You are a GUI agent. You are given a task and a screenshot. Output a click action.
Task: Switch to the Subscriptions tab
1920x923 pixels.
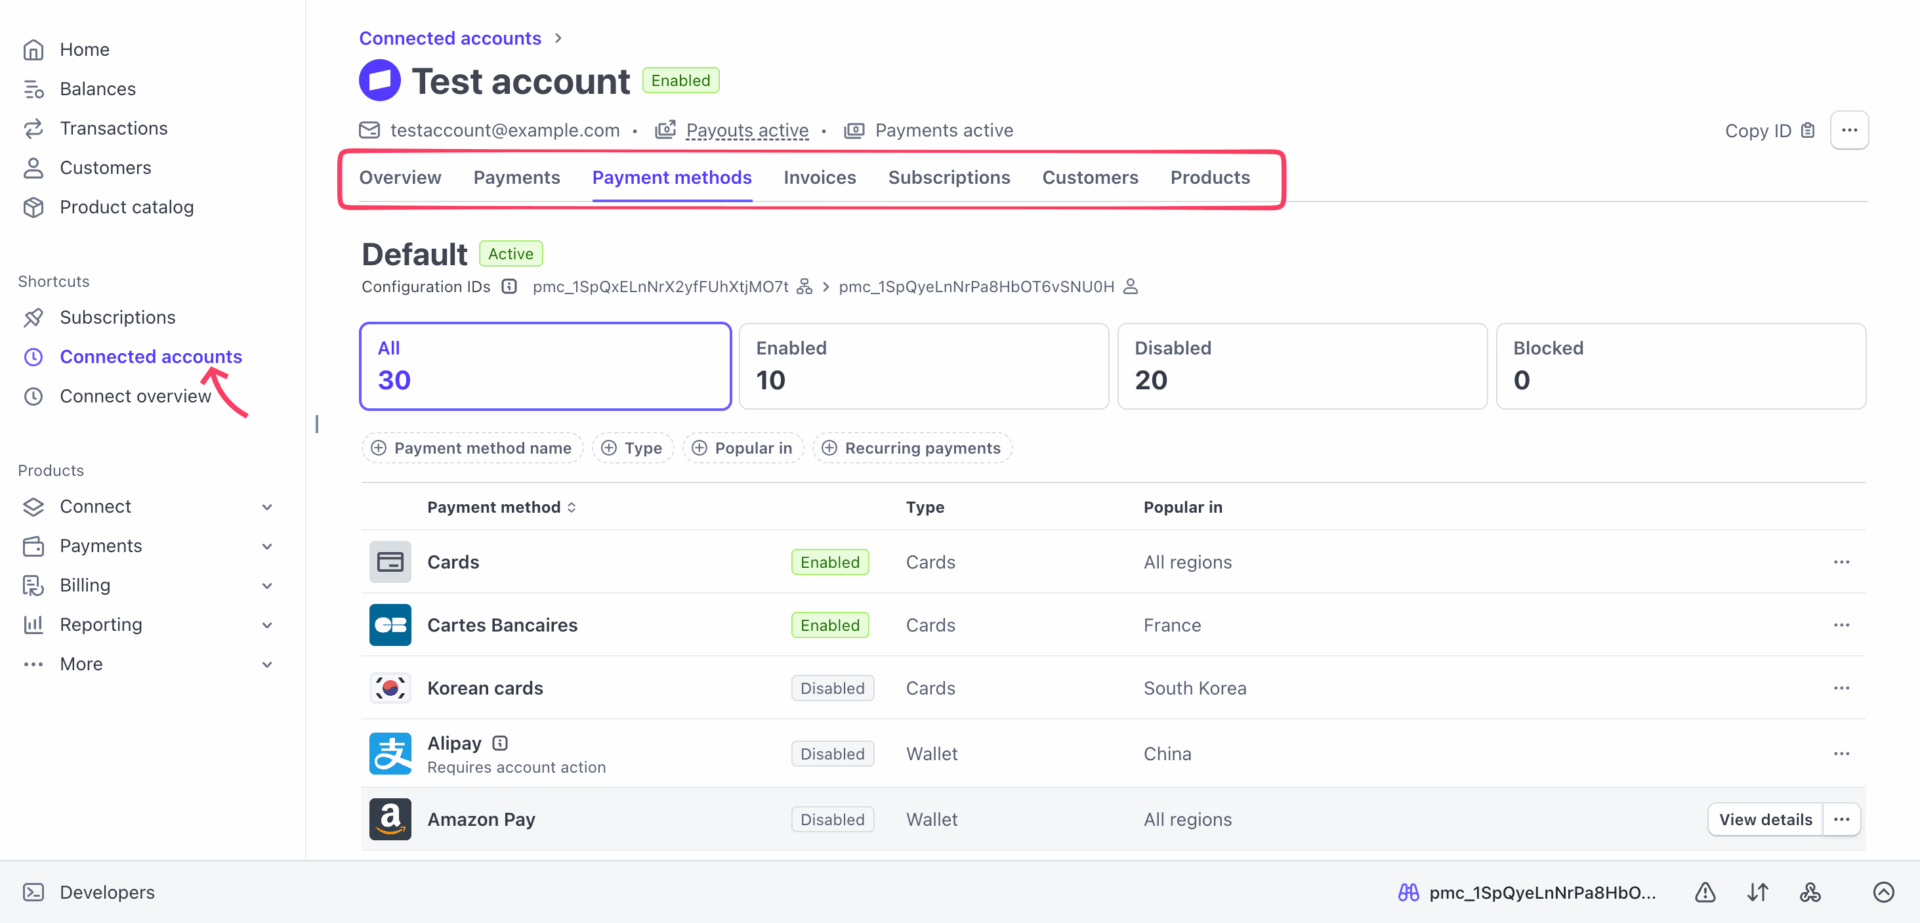(949, 177)
